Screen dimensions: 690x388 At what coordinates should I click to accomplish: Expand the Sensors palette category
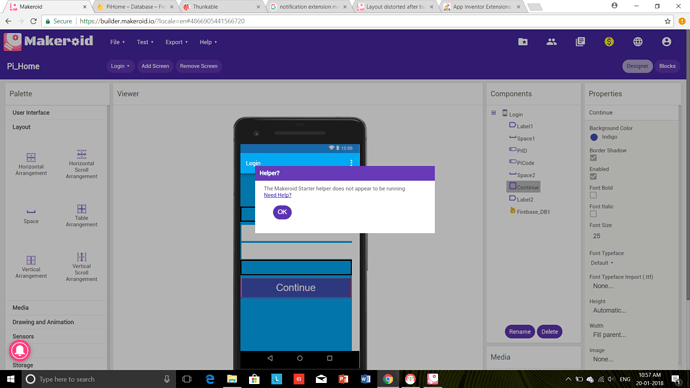pos(56,336)
